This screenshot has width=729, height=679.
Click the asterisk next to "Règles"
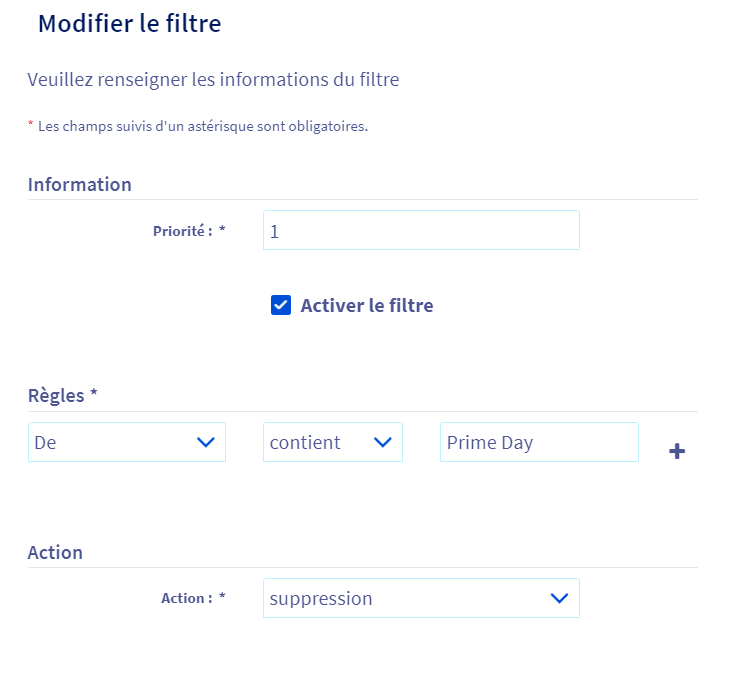tap(94, 394)
